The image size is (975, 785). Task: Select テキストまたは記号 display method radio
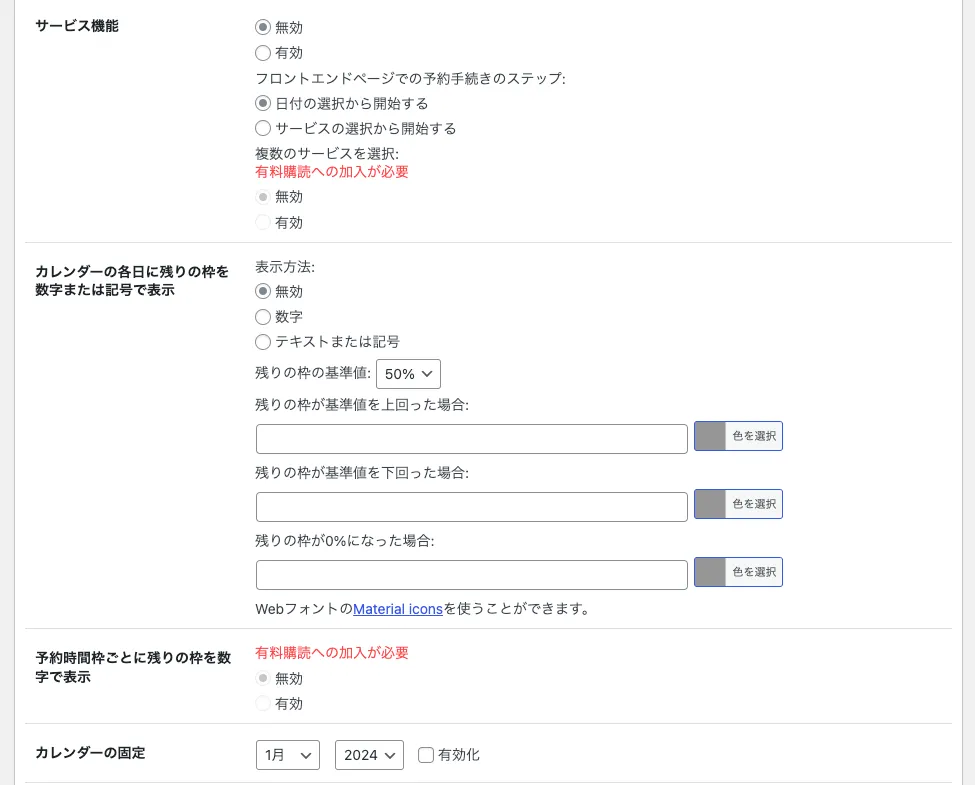[263, 341]
